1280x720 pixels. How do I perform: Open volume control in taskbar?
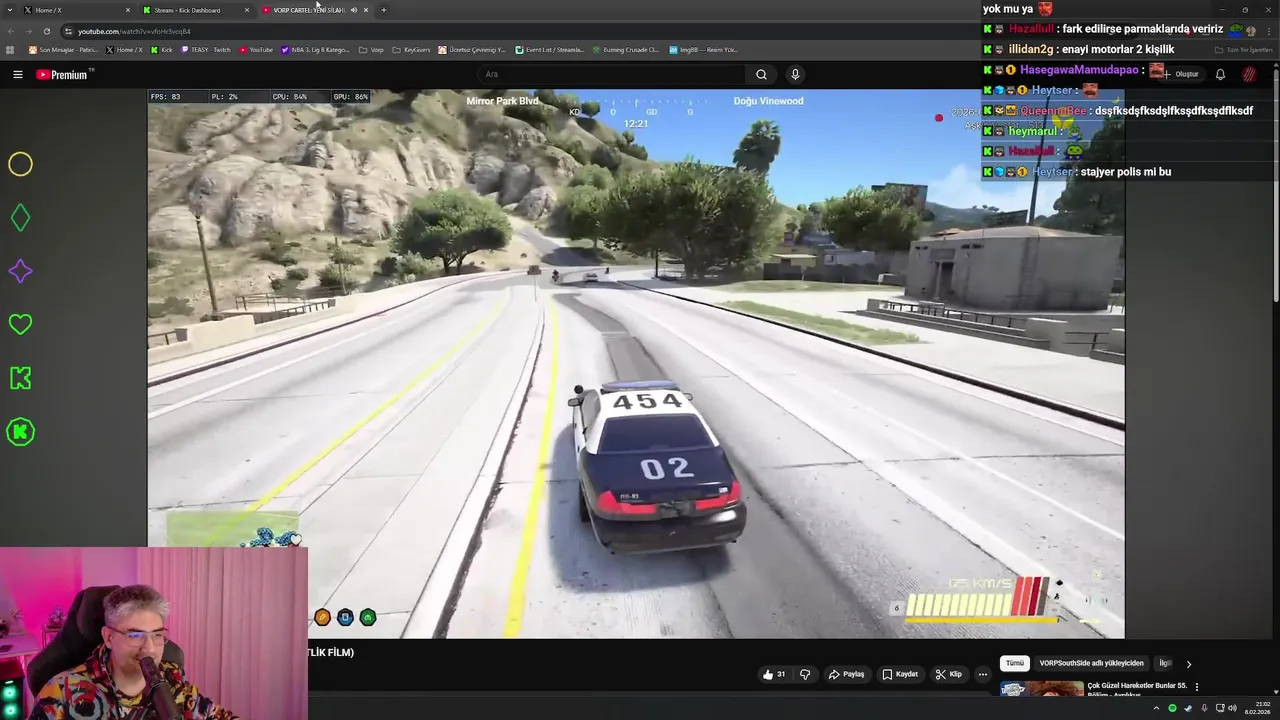coord(1232,708)
